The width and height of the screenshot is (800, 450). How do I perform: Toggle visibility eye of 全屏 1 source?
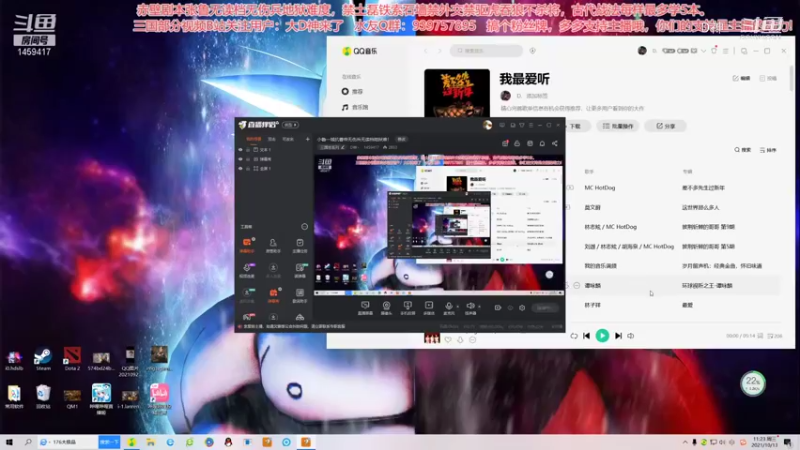click(240, 168)
